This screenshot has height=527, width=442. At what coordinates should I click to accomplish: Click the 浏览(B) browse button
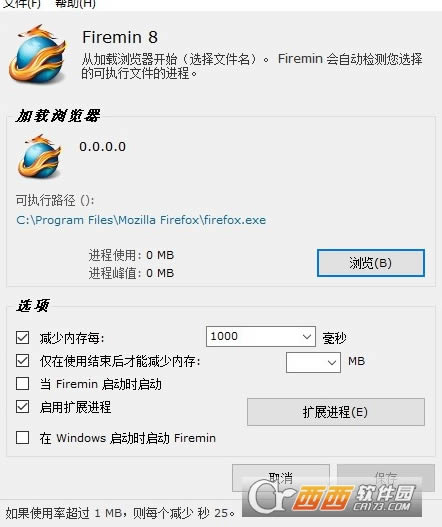click(x=371, y=263)
